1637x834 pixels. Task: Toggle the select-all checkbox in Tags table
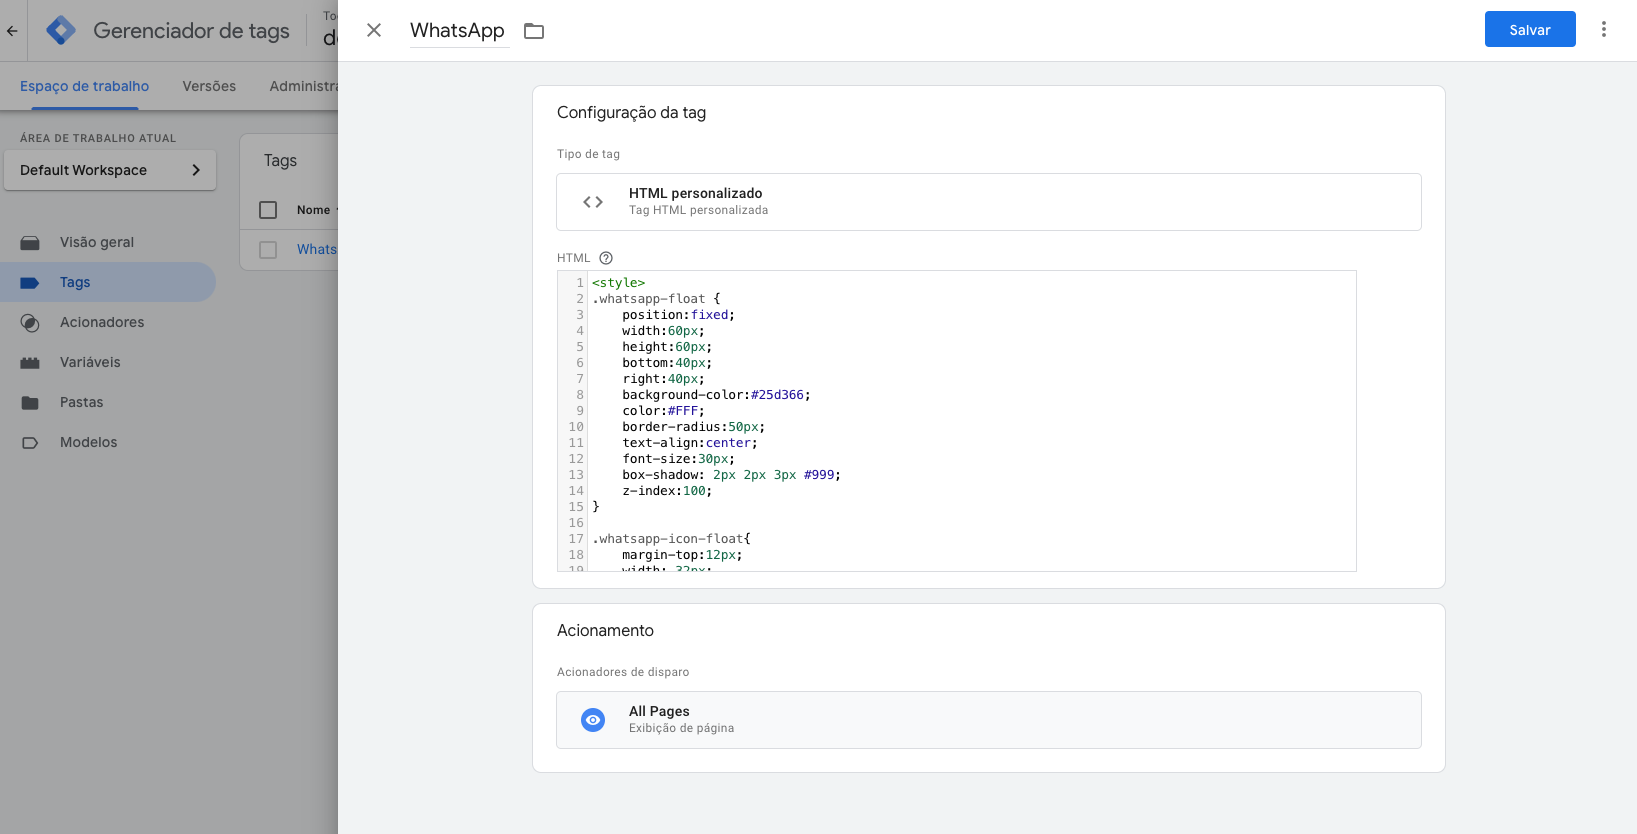(x=268, y=210)
